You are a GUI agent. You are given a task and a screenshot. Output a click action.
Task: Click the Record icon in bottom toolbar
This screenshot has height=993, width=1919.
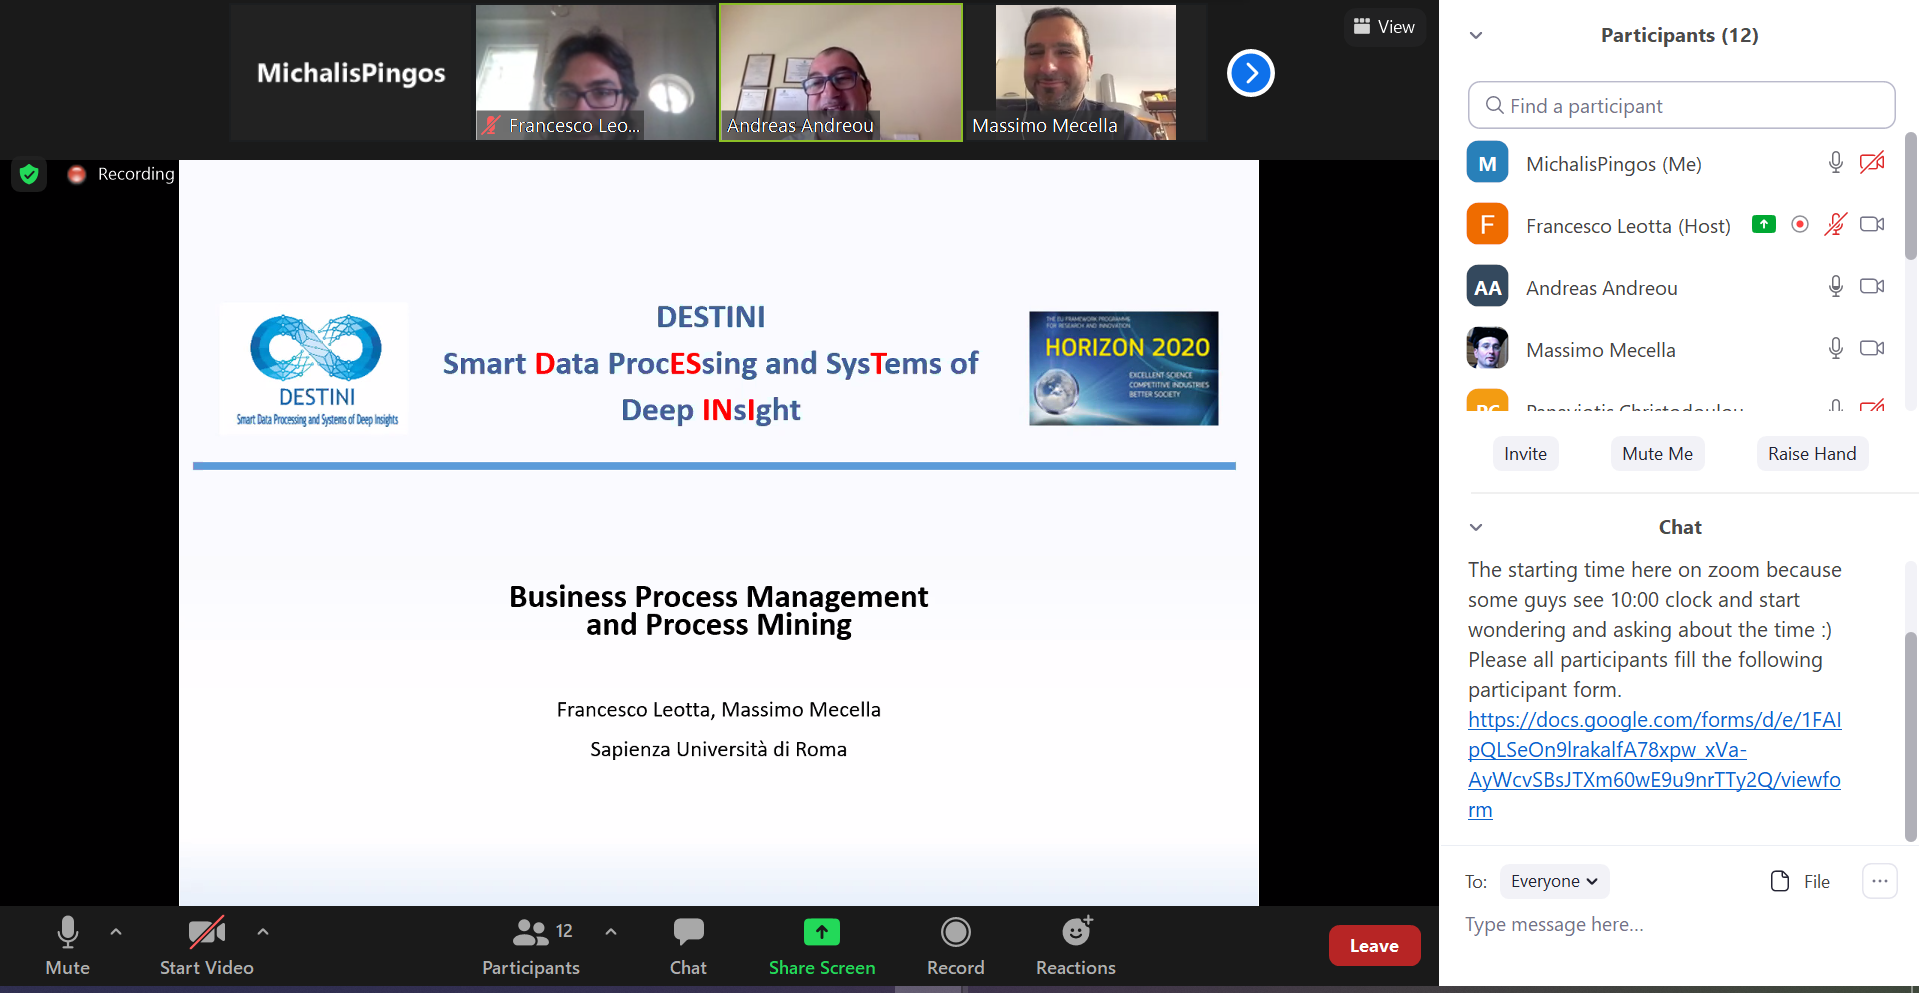[x=955, y=933]
